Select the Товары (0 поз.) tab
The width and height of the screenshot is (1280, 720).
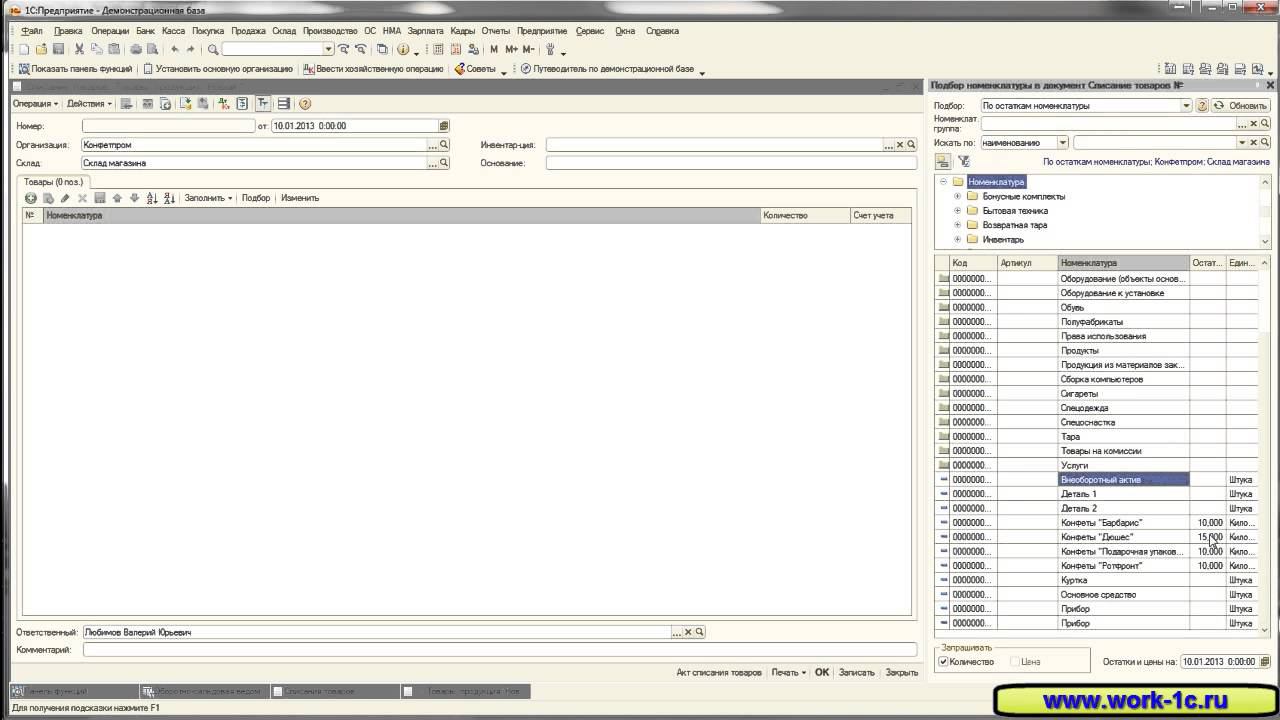[54, 182]
